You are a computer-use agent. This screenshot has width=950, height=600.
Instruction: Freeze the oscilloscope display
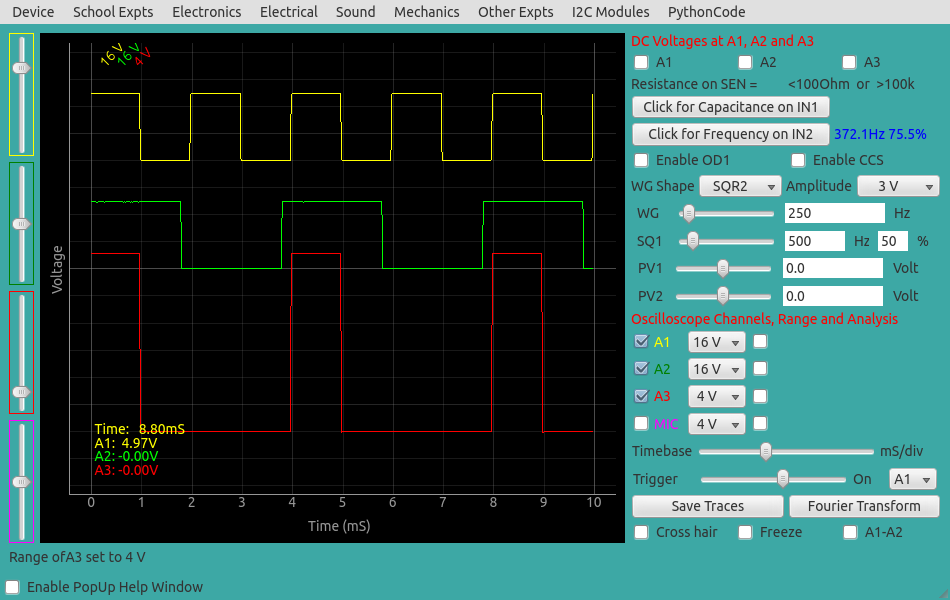click(744, 532)
